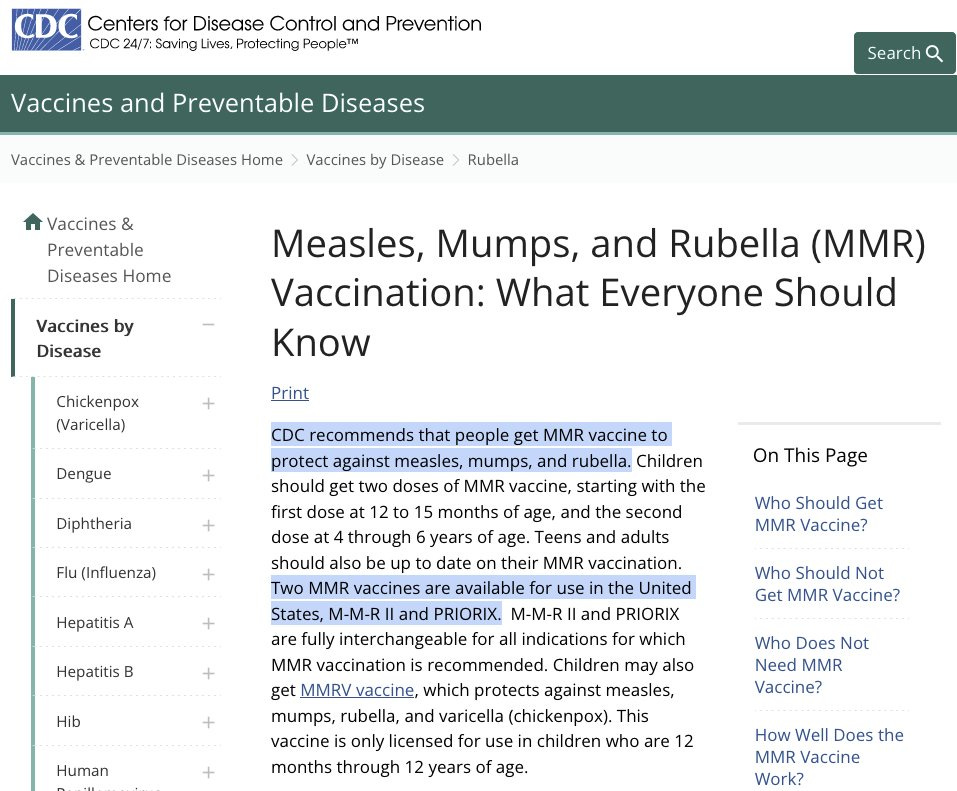Go to Who Does Not Need MMR Vaccine?
957x791 pixels.
click(812, 665)
